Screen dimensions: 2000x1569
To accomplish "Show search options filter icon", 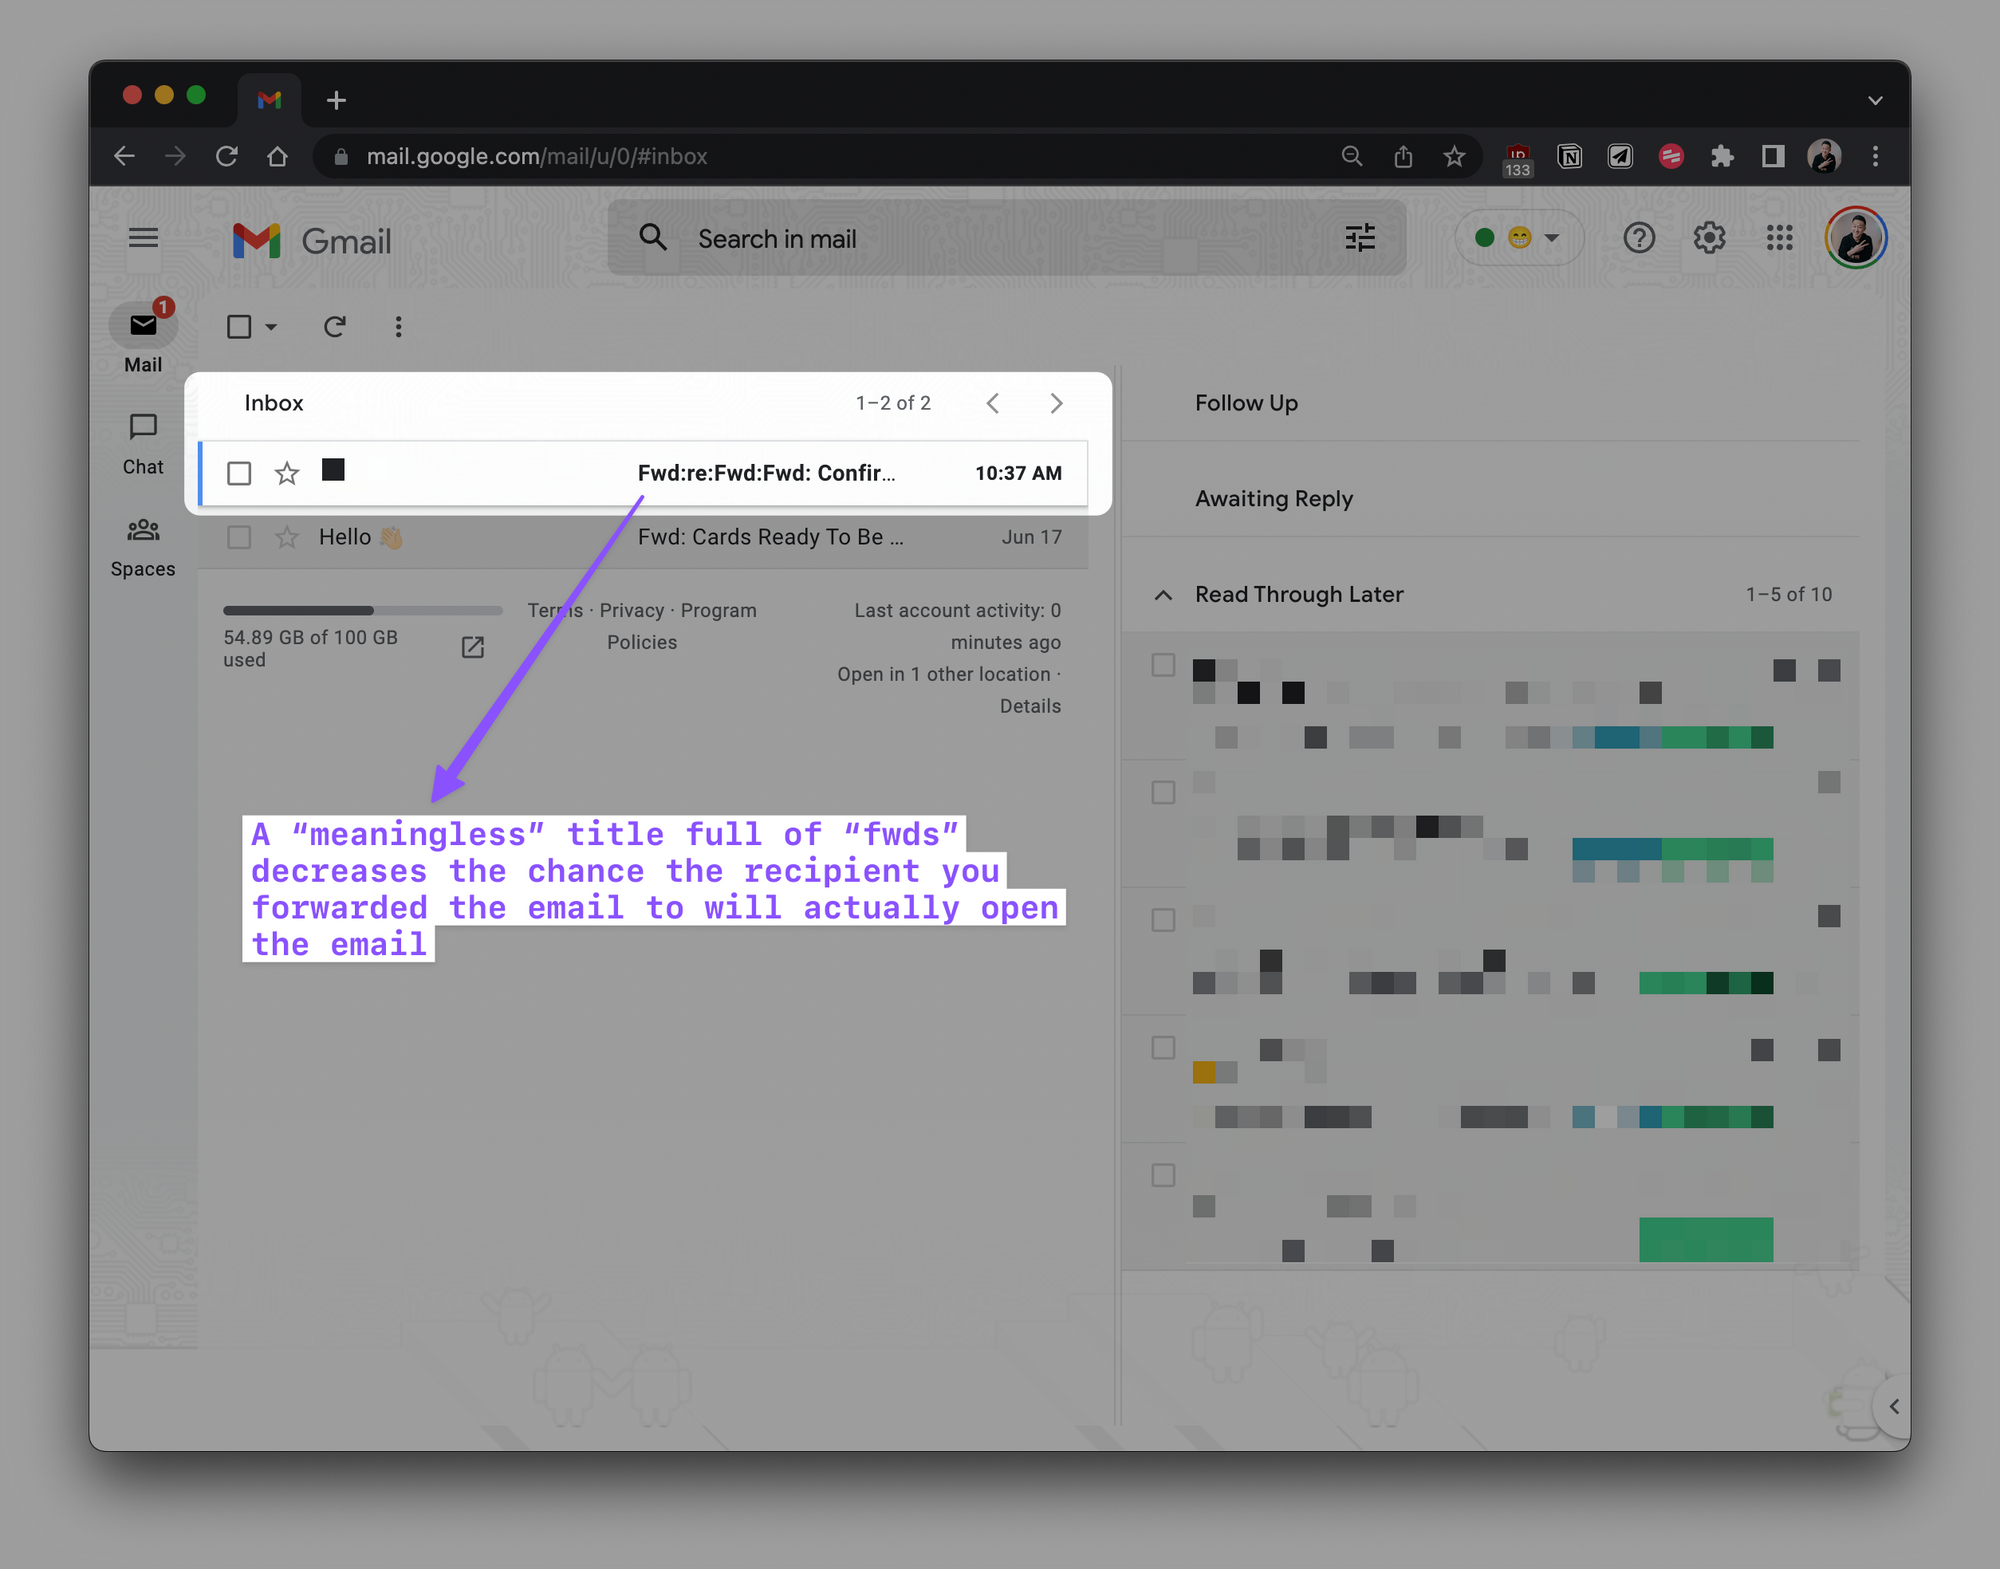I will 1360,238.
